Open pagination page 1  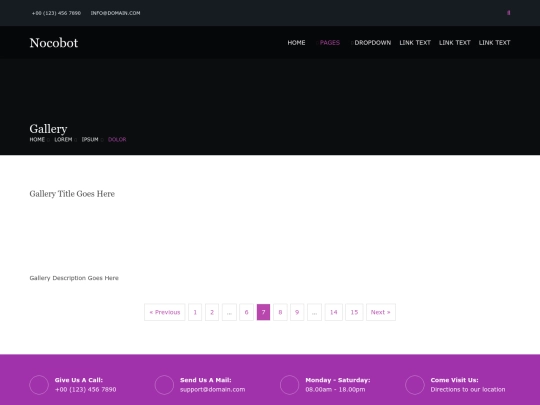click(195, 312)
